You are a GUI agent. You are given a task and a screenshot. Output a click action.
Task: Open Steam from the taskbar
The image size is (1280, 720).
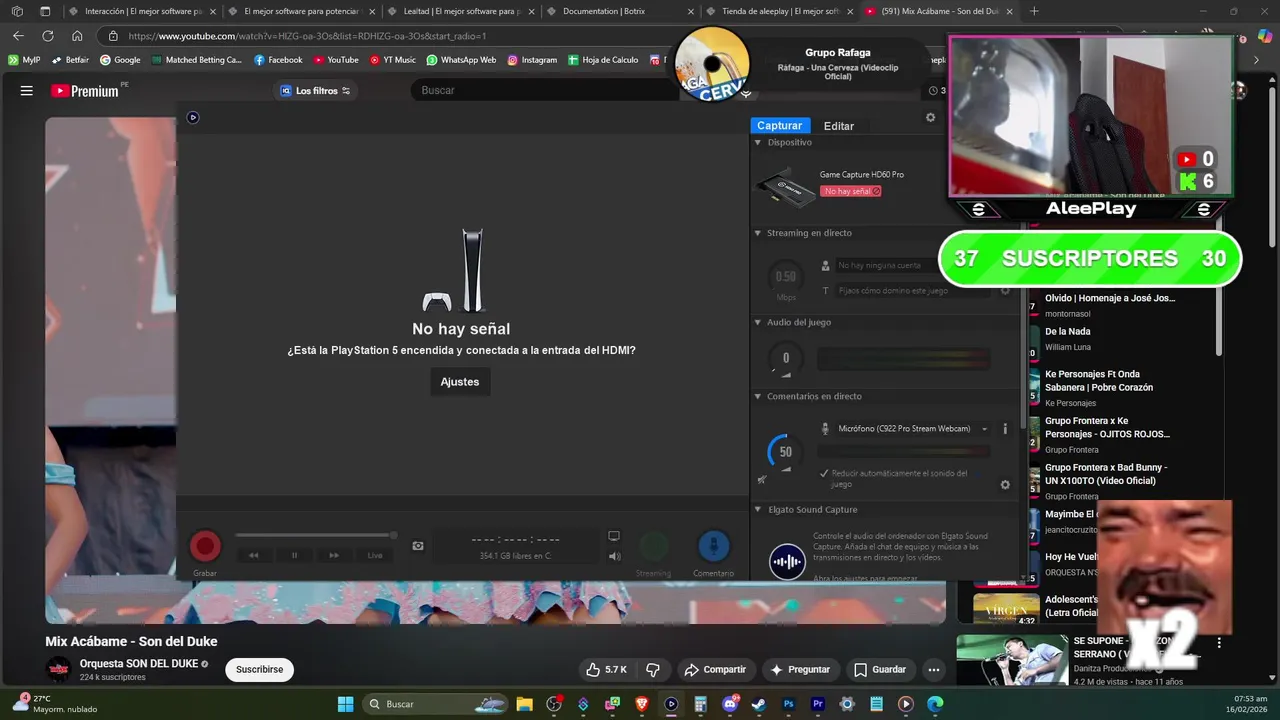click(x=759, y=704)
